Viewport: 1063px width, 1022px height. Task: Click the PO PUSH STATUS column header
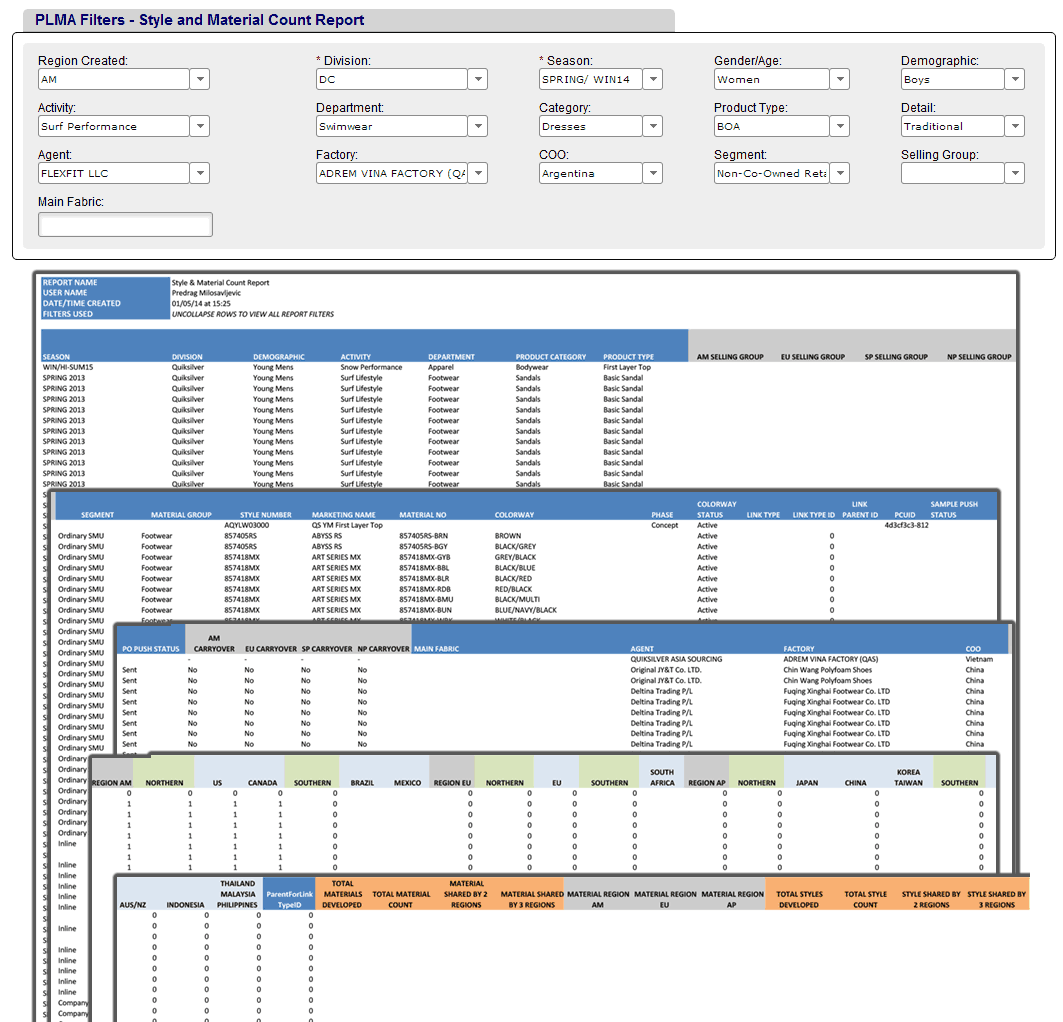point(151,649)
